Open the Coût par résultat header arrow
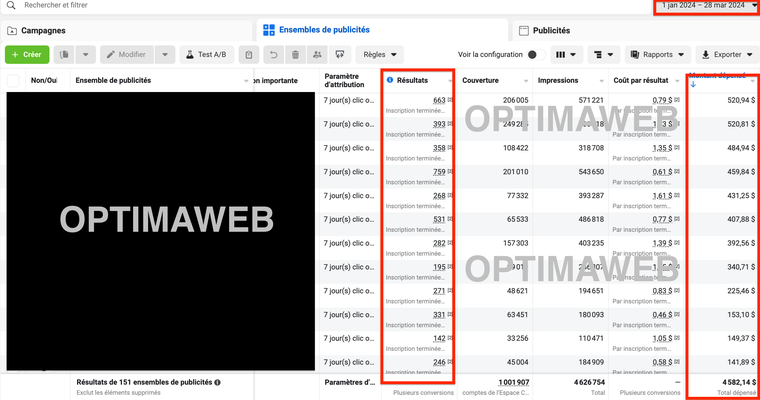Viewport: 760px width, 400px height. click(x=677, y=81)
